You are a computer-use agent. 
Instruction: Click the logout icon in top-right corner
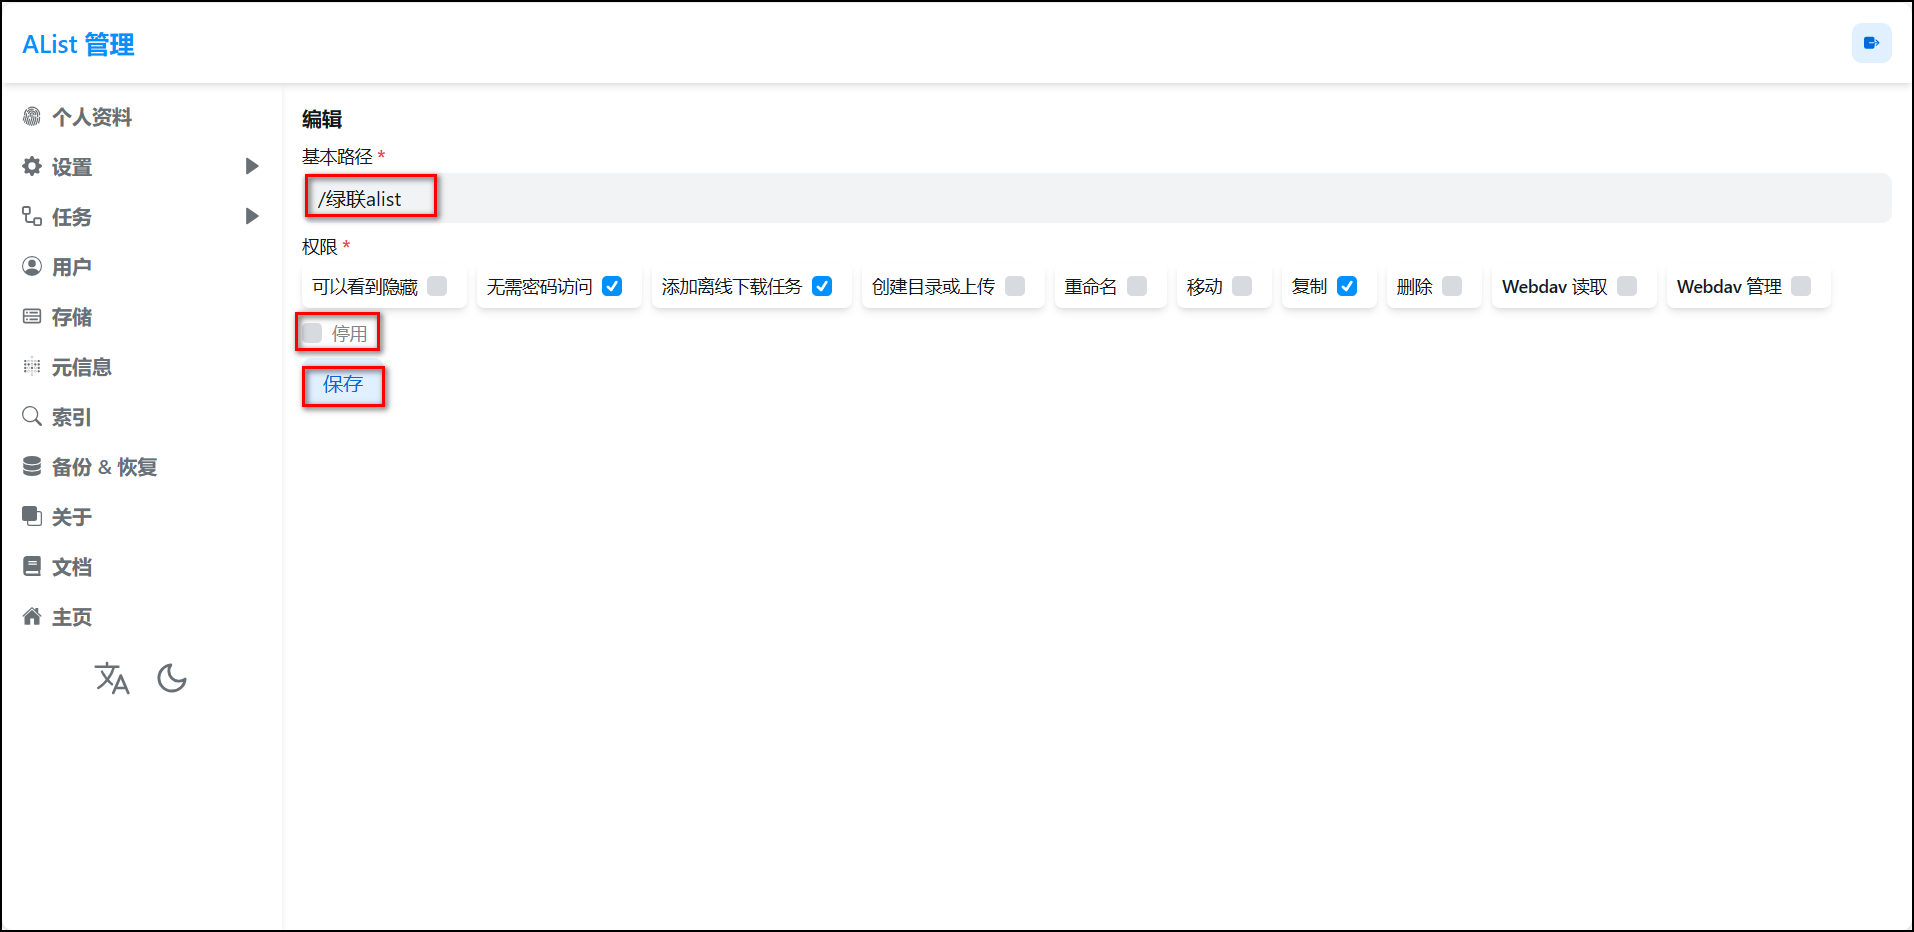[x=1871, y=43]
